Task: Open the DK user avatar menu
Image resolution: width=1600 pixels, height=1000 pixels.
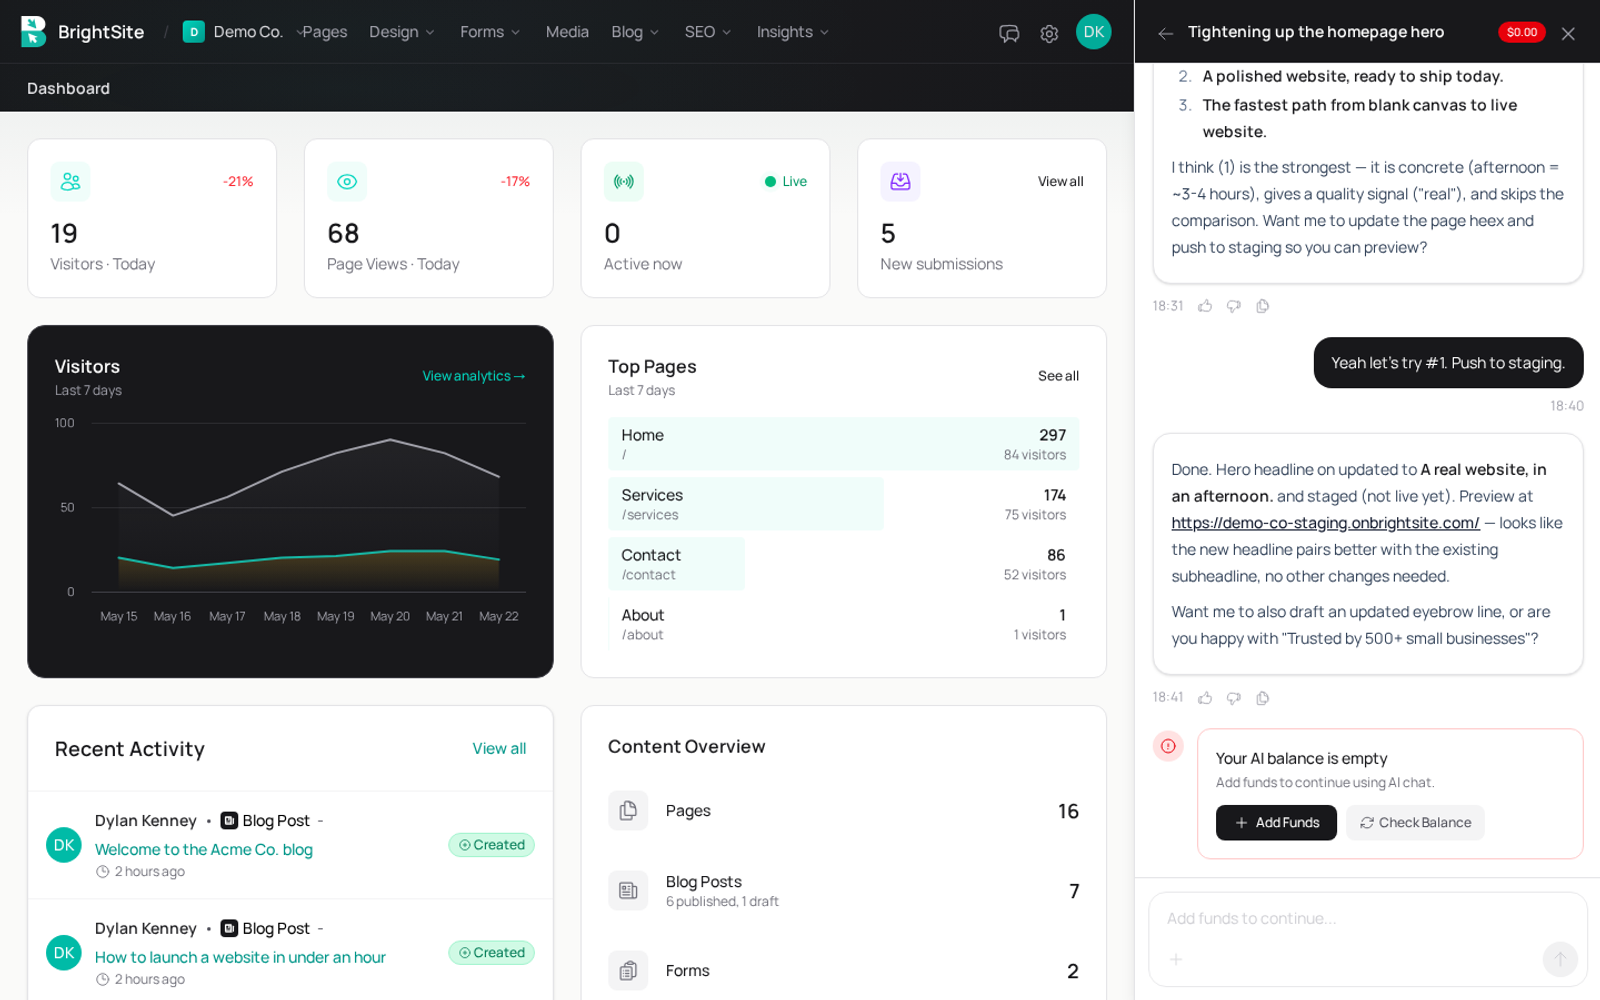Action: coord(1093,32)
